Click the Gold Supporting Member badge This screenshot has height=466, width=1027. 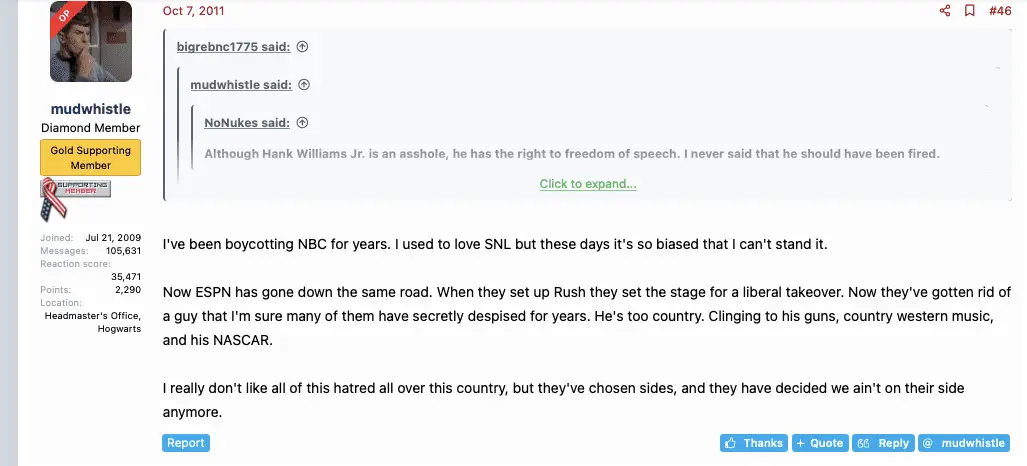click(x=91, y=158)
